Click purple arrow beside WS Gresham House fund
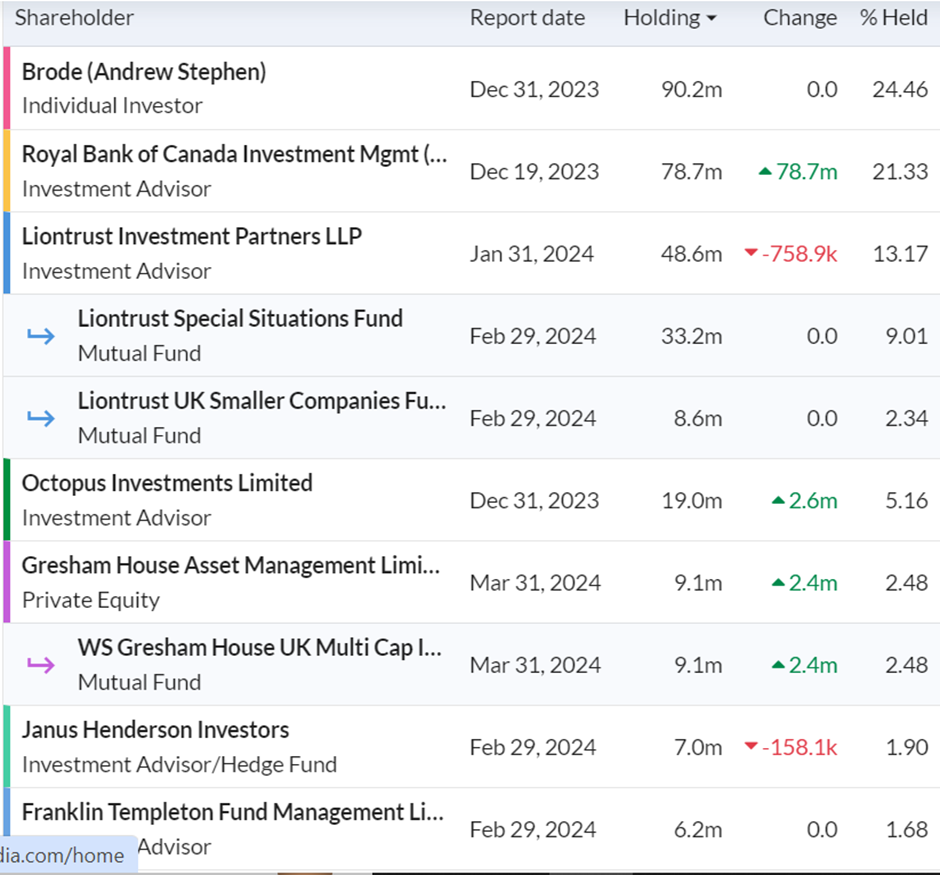 pos(41,665)
